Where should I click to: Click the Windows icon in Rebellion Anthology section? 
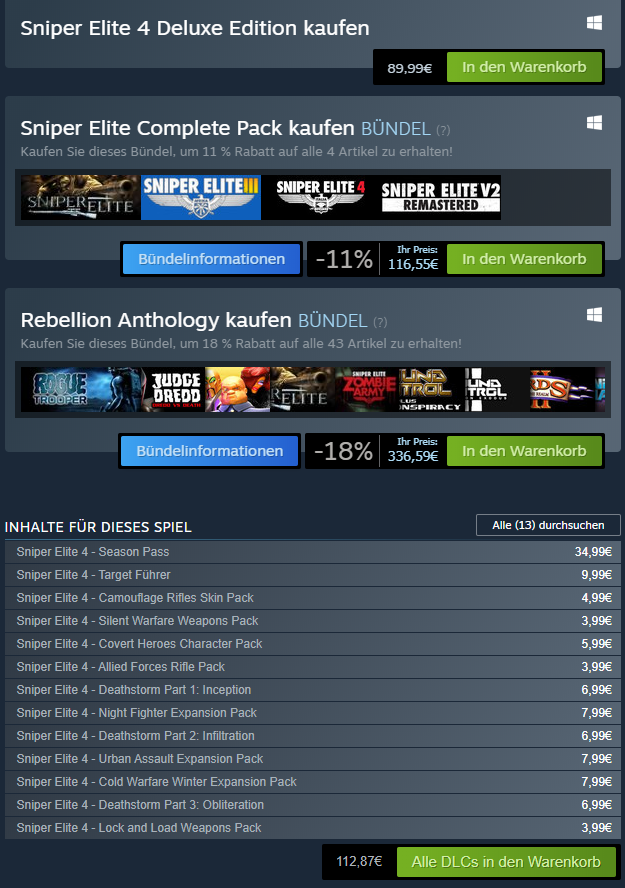point(594,315)
